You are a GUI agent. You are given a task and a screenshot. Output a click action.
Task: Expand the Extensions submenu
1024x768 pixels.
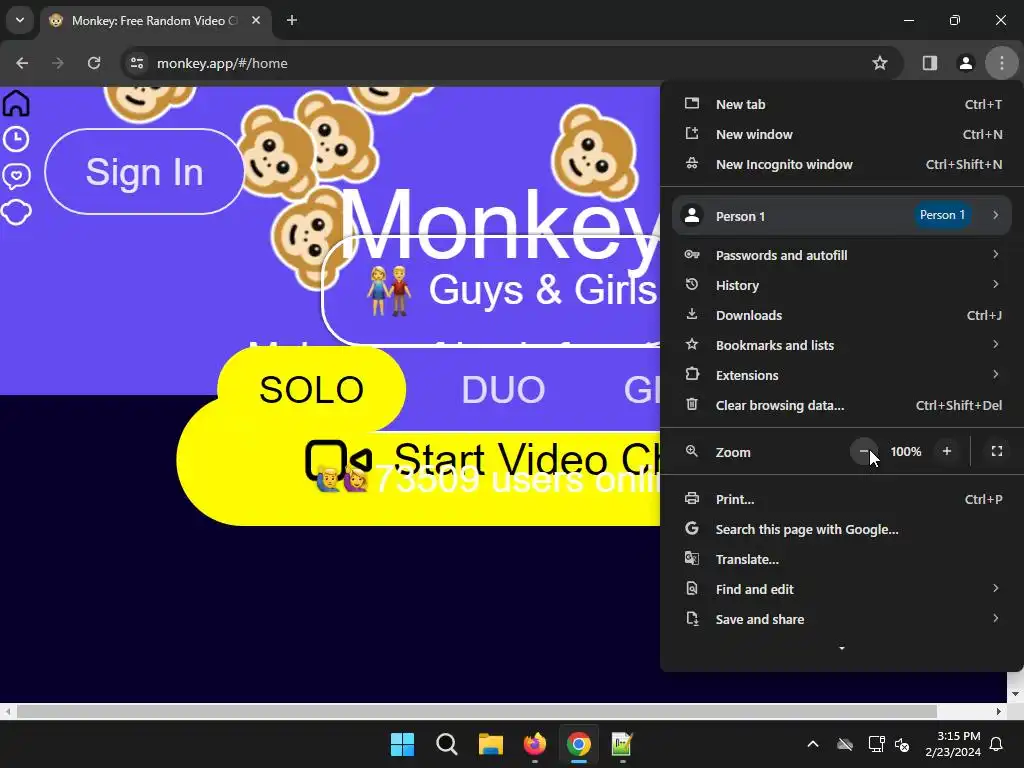tap(842, 376)
